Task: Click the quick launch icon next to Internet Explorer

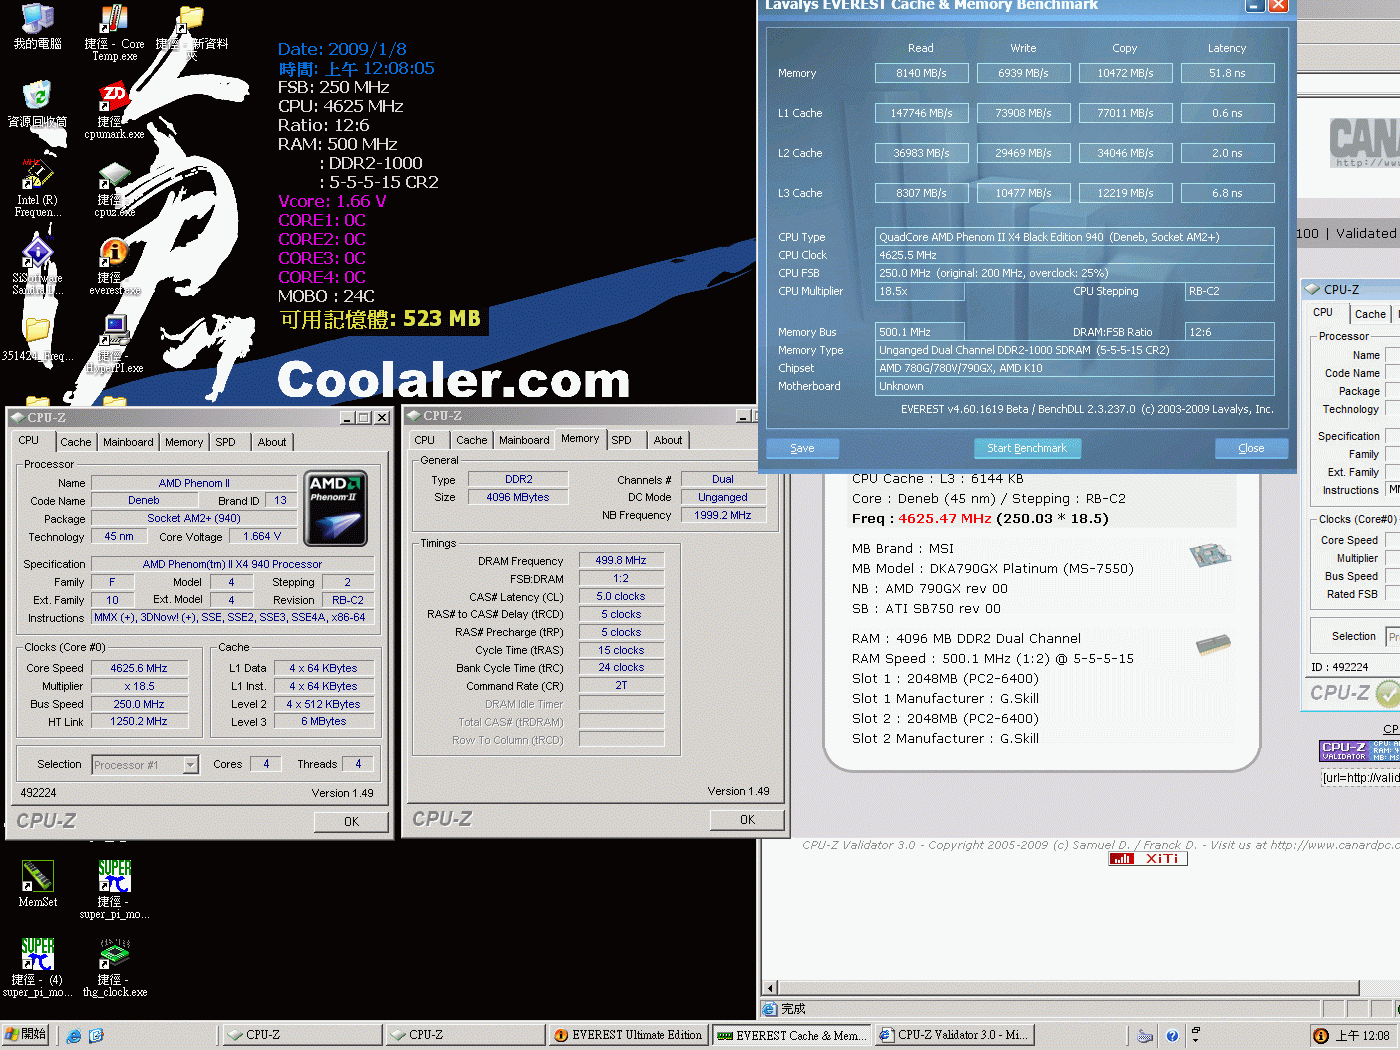Action: 96,1036
